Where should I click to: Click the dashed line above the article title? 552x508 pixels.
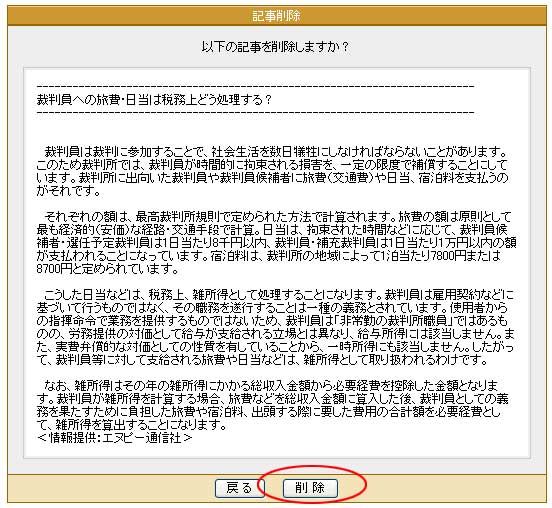pos(255,86)
